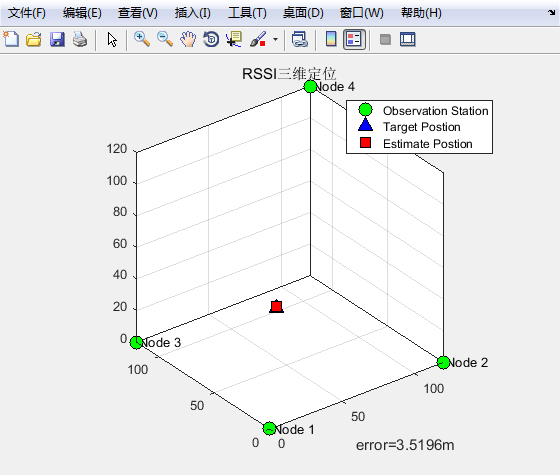The width and height of the screenshot is (560, 475).
Task: Select the Pan hand tool
Action: point(188,39)
